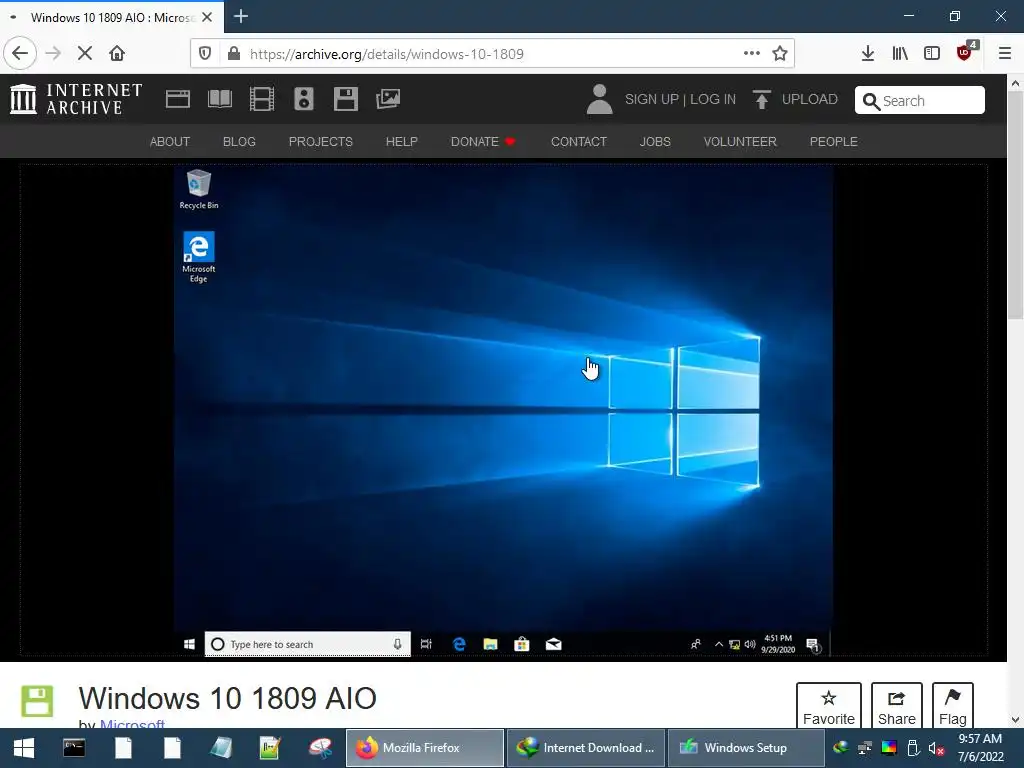Click the Microsoft author link
Image resolution: width=1024 pixels, height=768 pixels.
point(132,724)
